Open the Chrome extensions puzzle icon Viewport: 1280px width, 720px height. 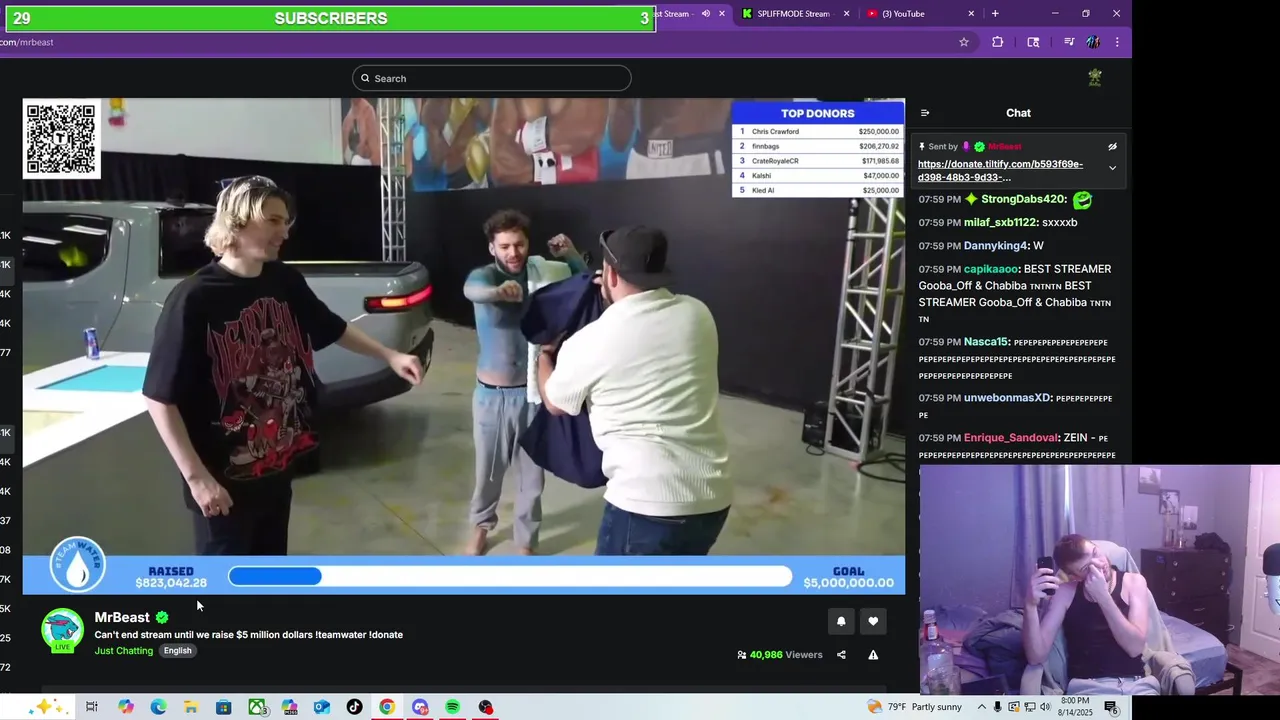997,42
